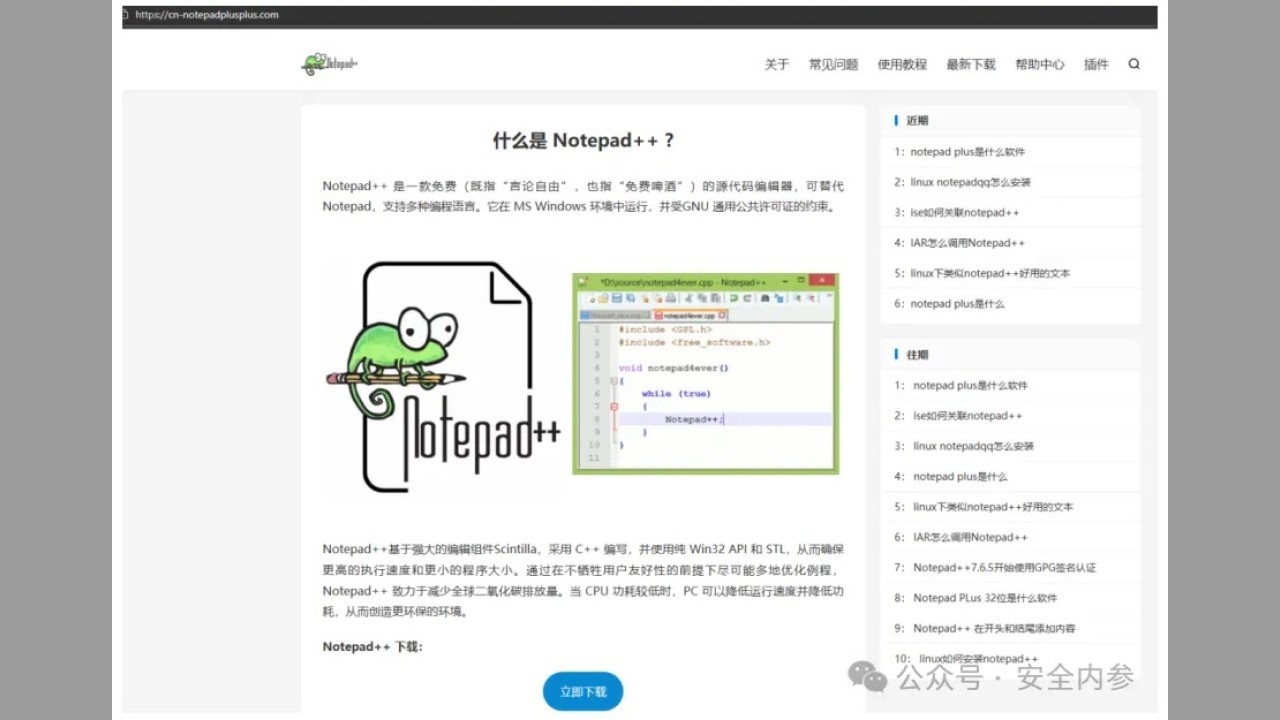
Task: Click the large chameleon Notepad++ logo image
Action: click(x=442, y=377)
